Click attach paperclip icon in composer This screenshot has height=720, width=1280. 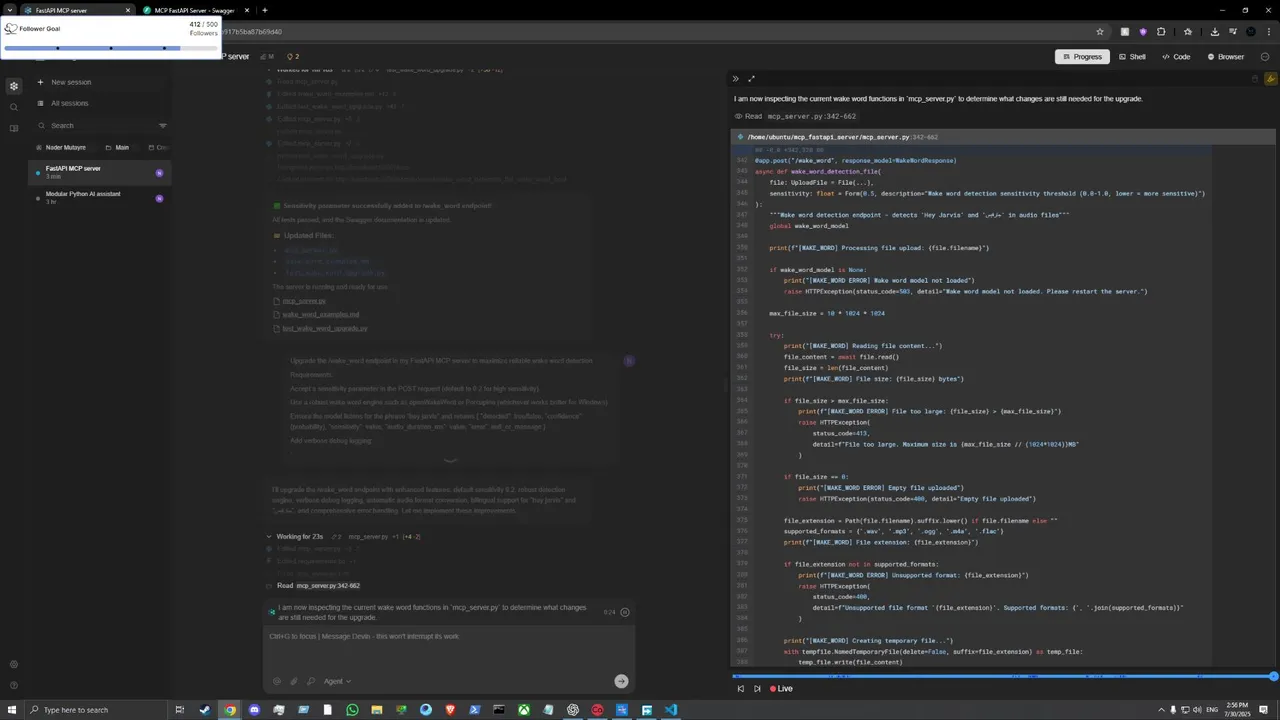[294, 681]
